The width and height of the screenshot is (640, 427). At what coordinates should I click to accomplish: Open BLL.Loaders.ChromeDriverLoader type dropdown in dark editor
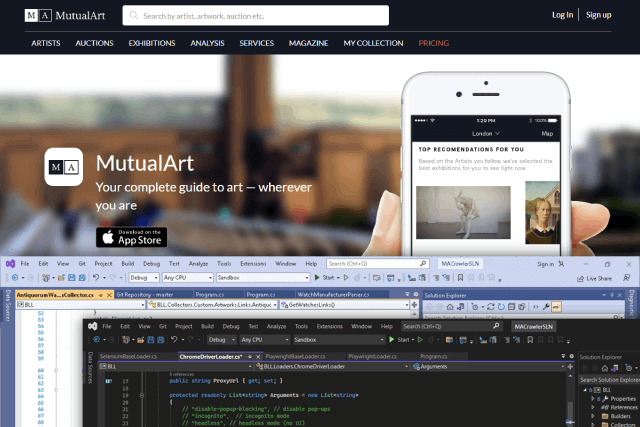332,367
